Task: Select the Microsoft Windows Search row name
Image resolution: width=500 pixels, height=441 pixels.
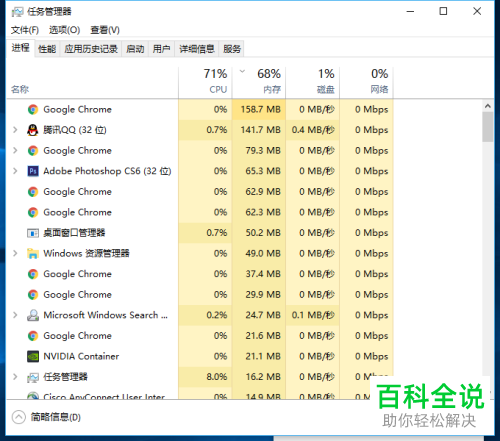Action: tap(105, 315)
